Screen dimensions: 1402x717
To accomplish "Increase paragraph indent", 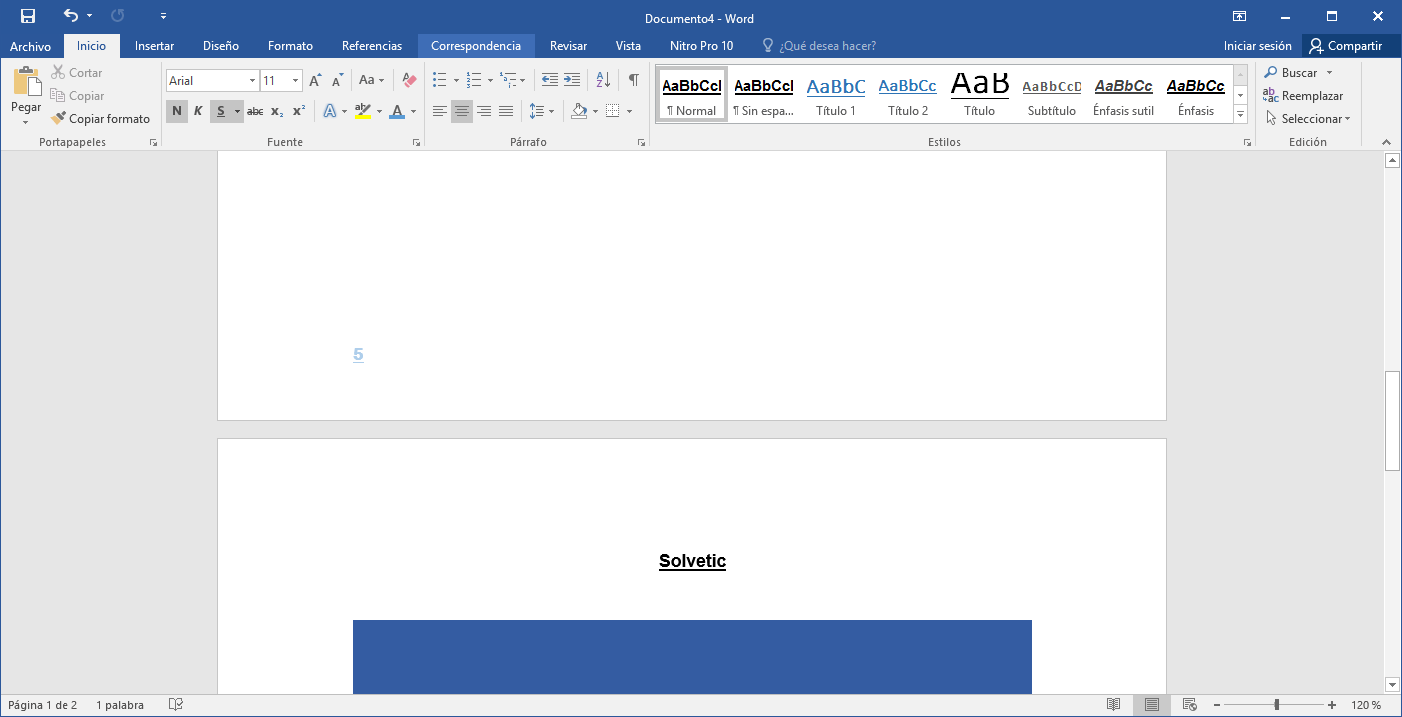I will pyautogui.click(x=572, y=81).
